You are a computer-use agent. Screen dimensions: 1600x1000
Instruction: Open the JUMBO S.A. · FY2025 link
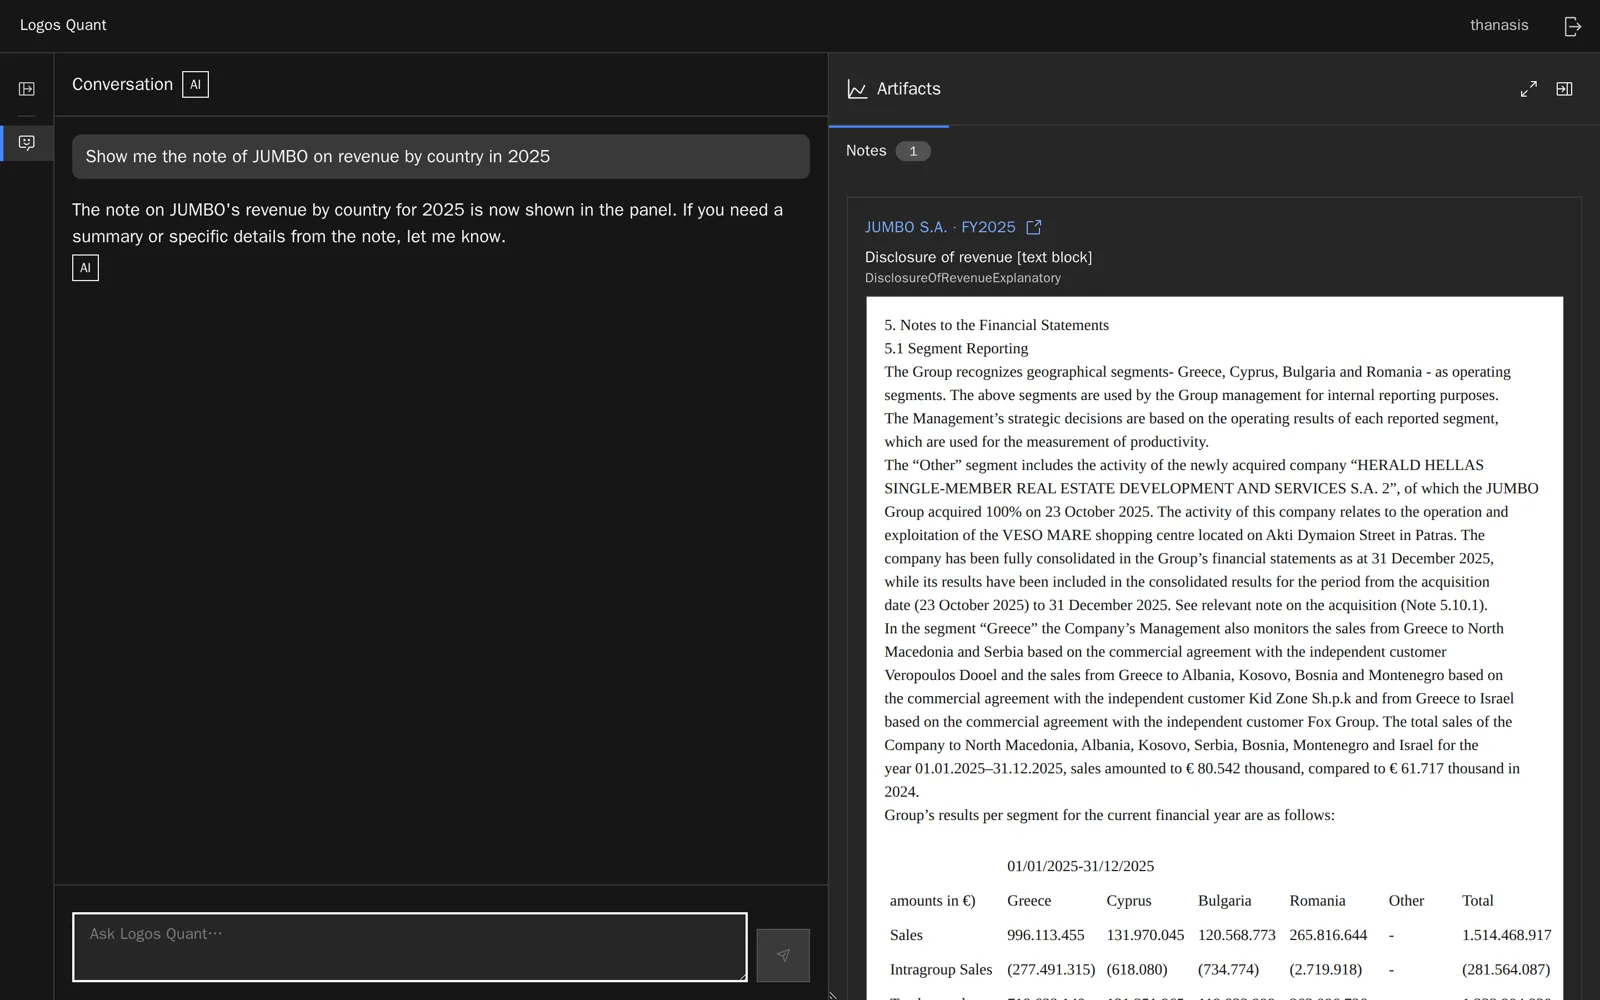point(940,227)
